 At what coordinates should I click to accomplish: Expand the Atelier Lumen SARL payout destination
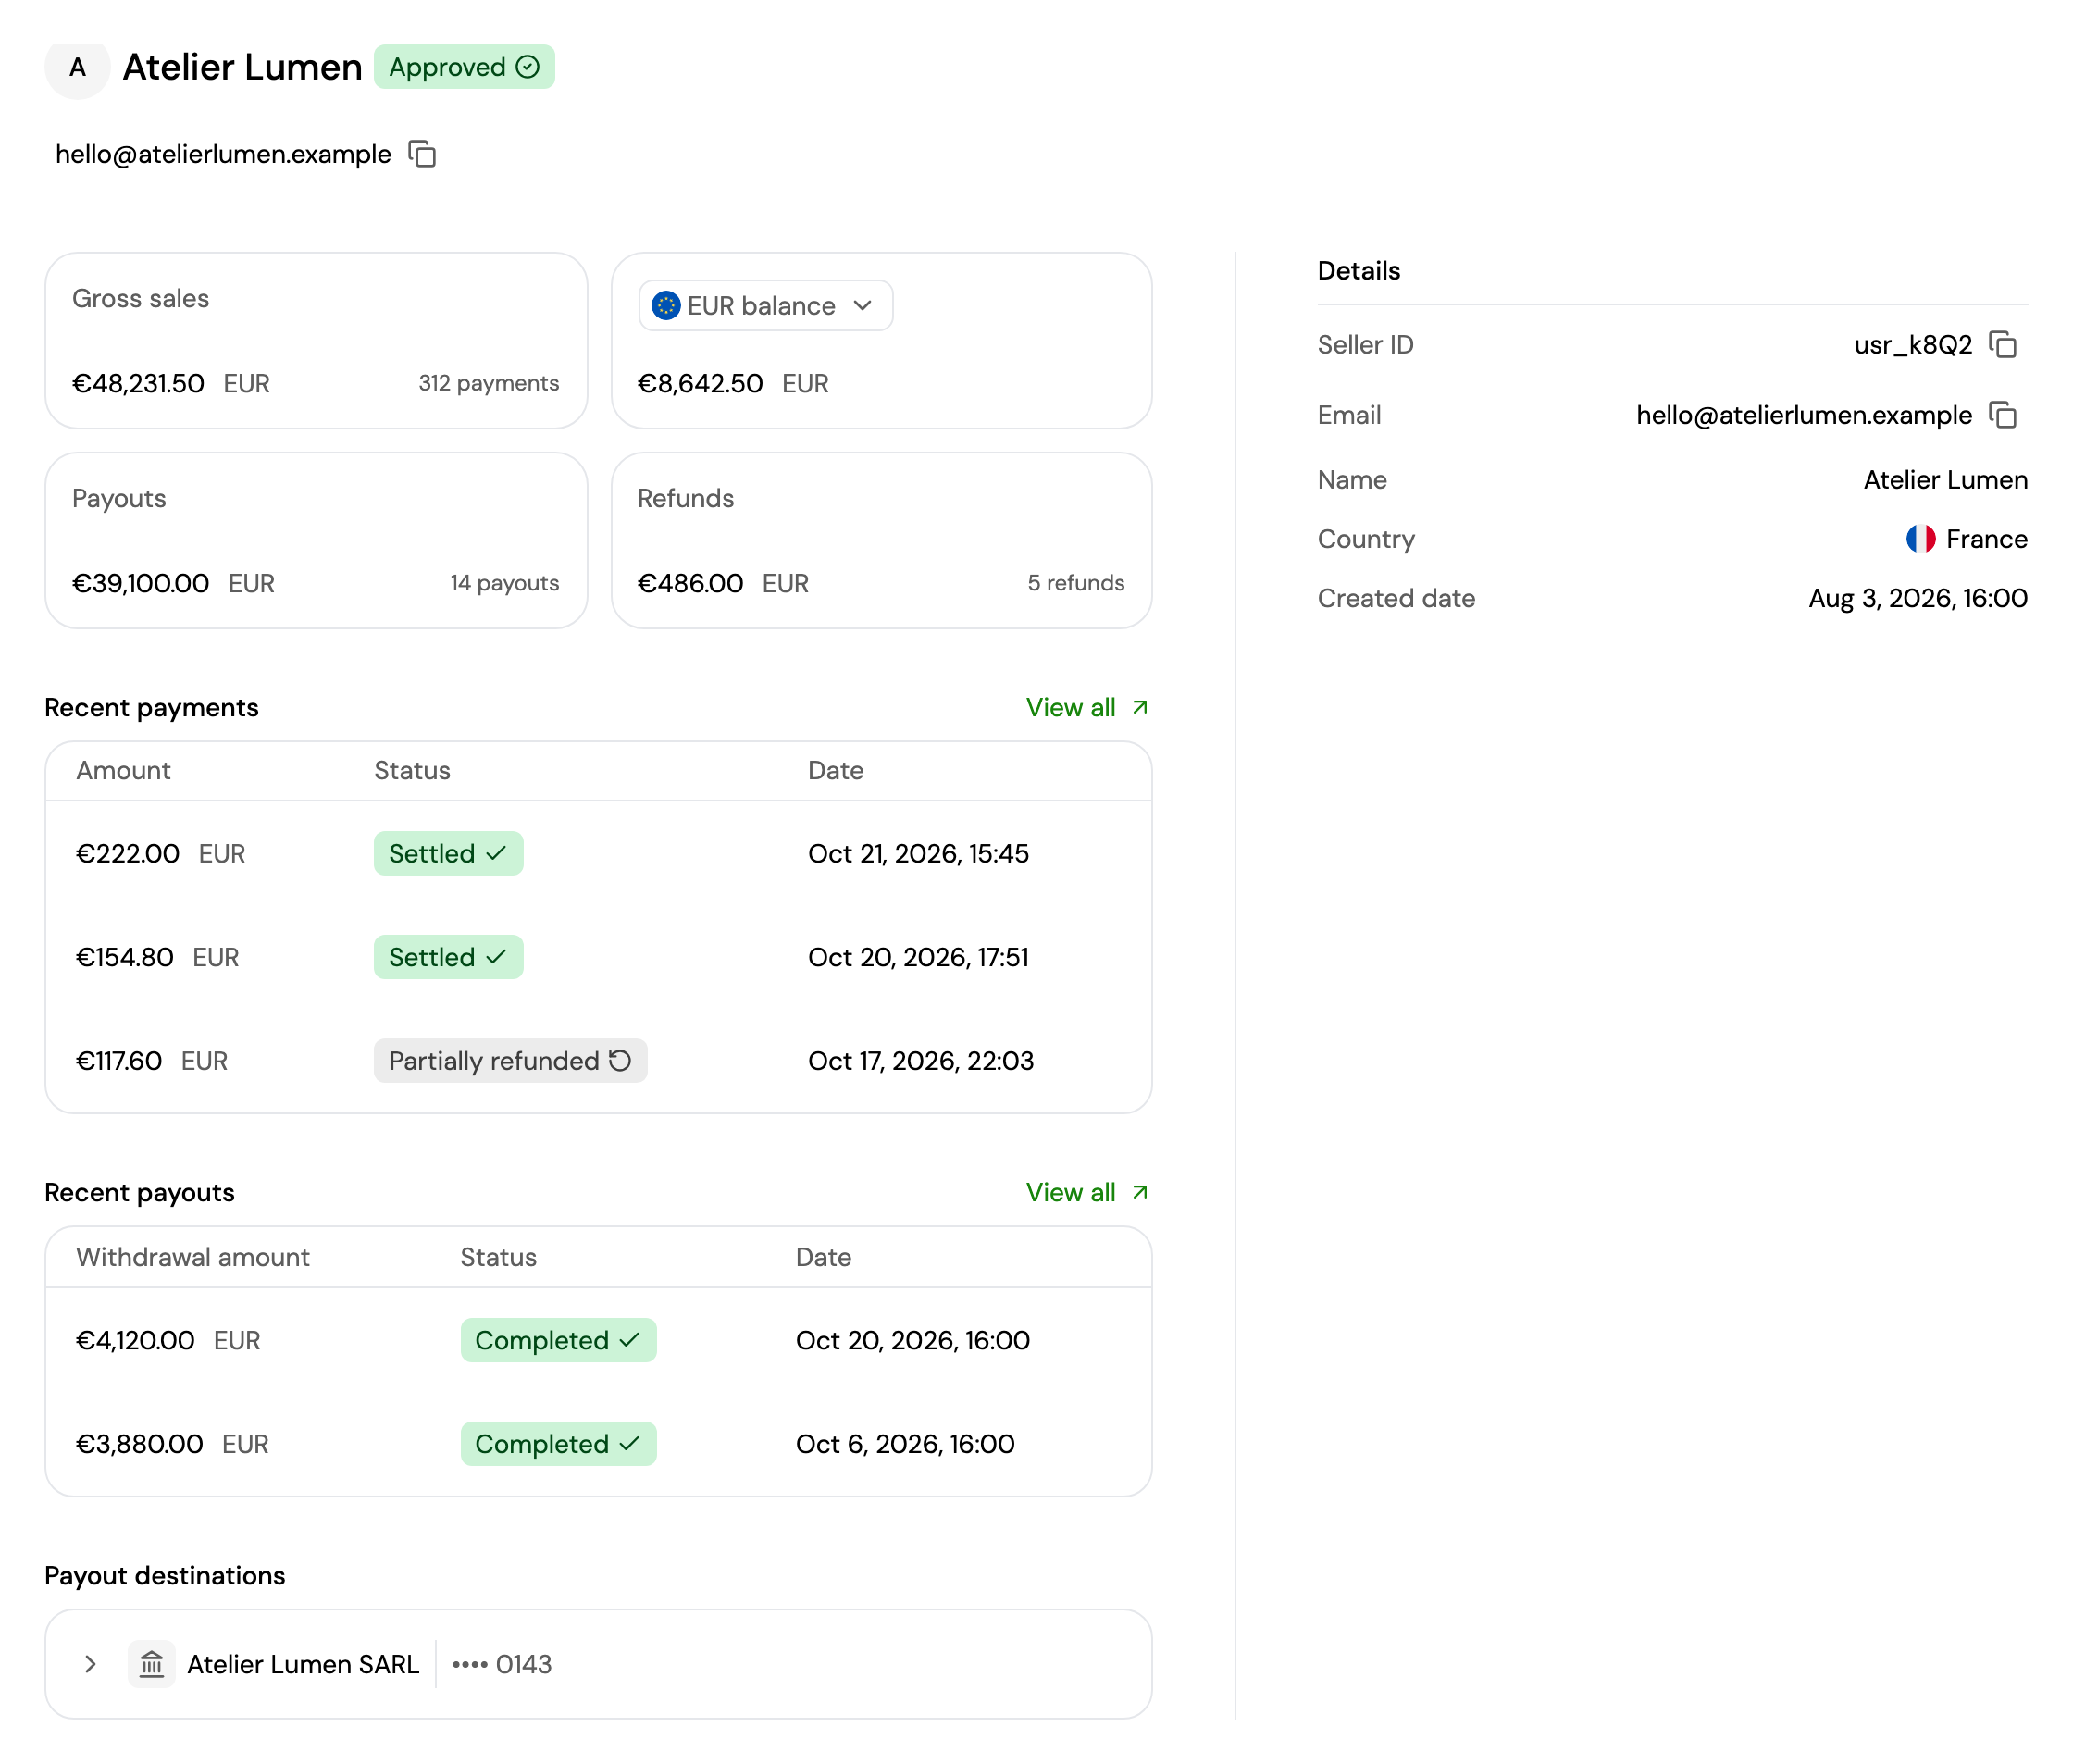click(90, 1664)
